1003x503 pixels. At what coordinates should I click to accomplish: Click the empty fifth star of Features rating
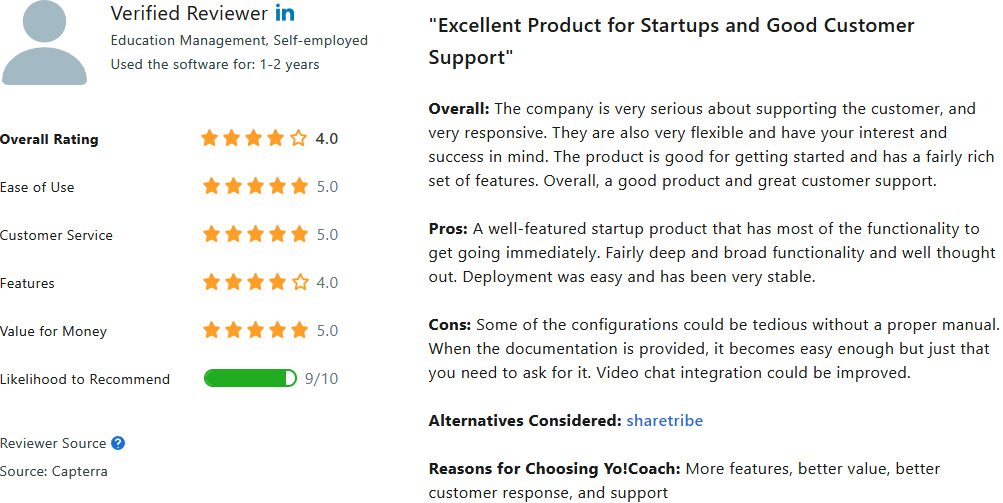click(299, 282)
